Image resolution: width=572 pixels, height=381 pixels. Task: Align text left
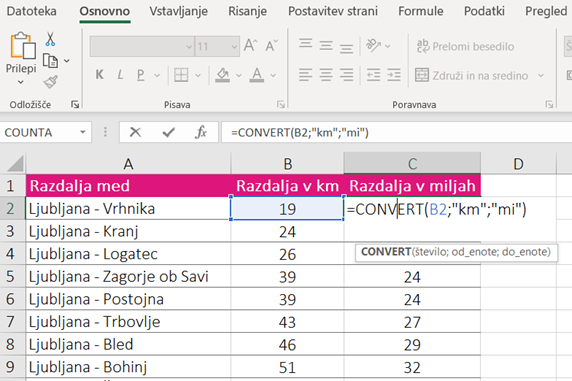306,75
